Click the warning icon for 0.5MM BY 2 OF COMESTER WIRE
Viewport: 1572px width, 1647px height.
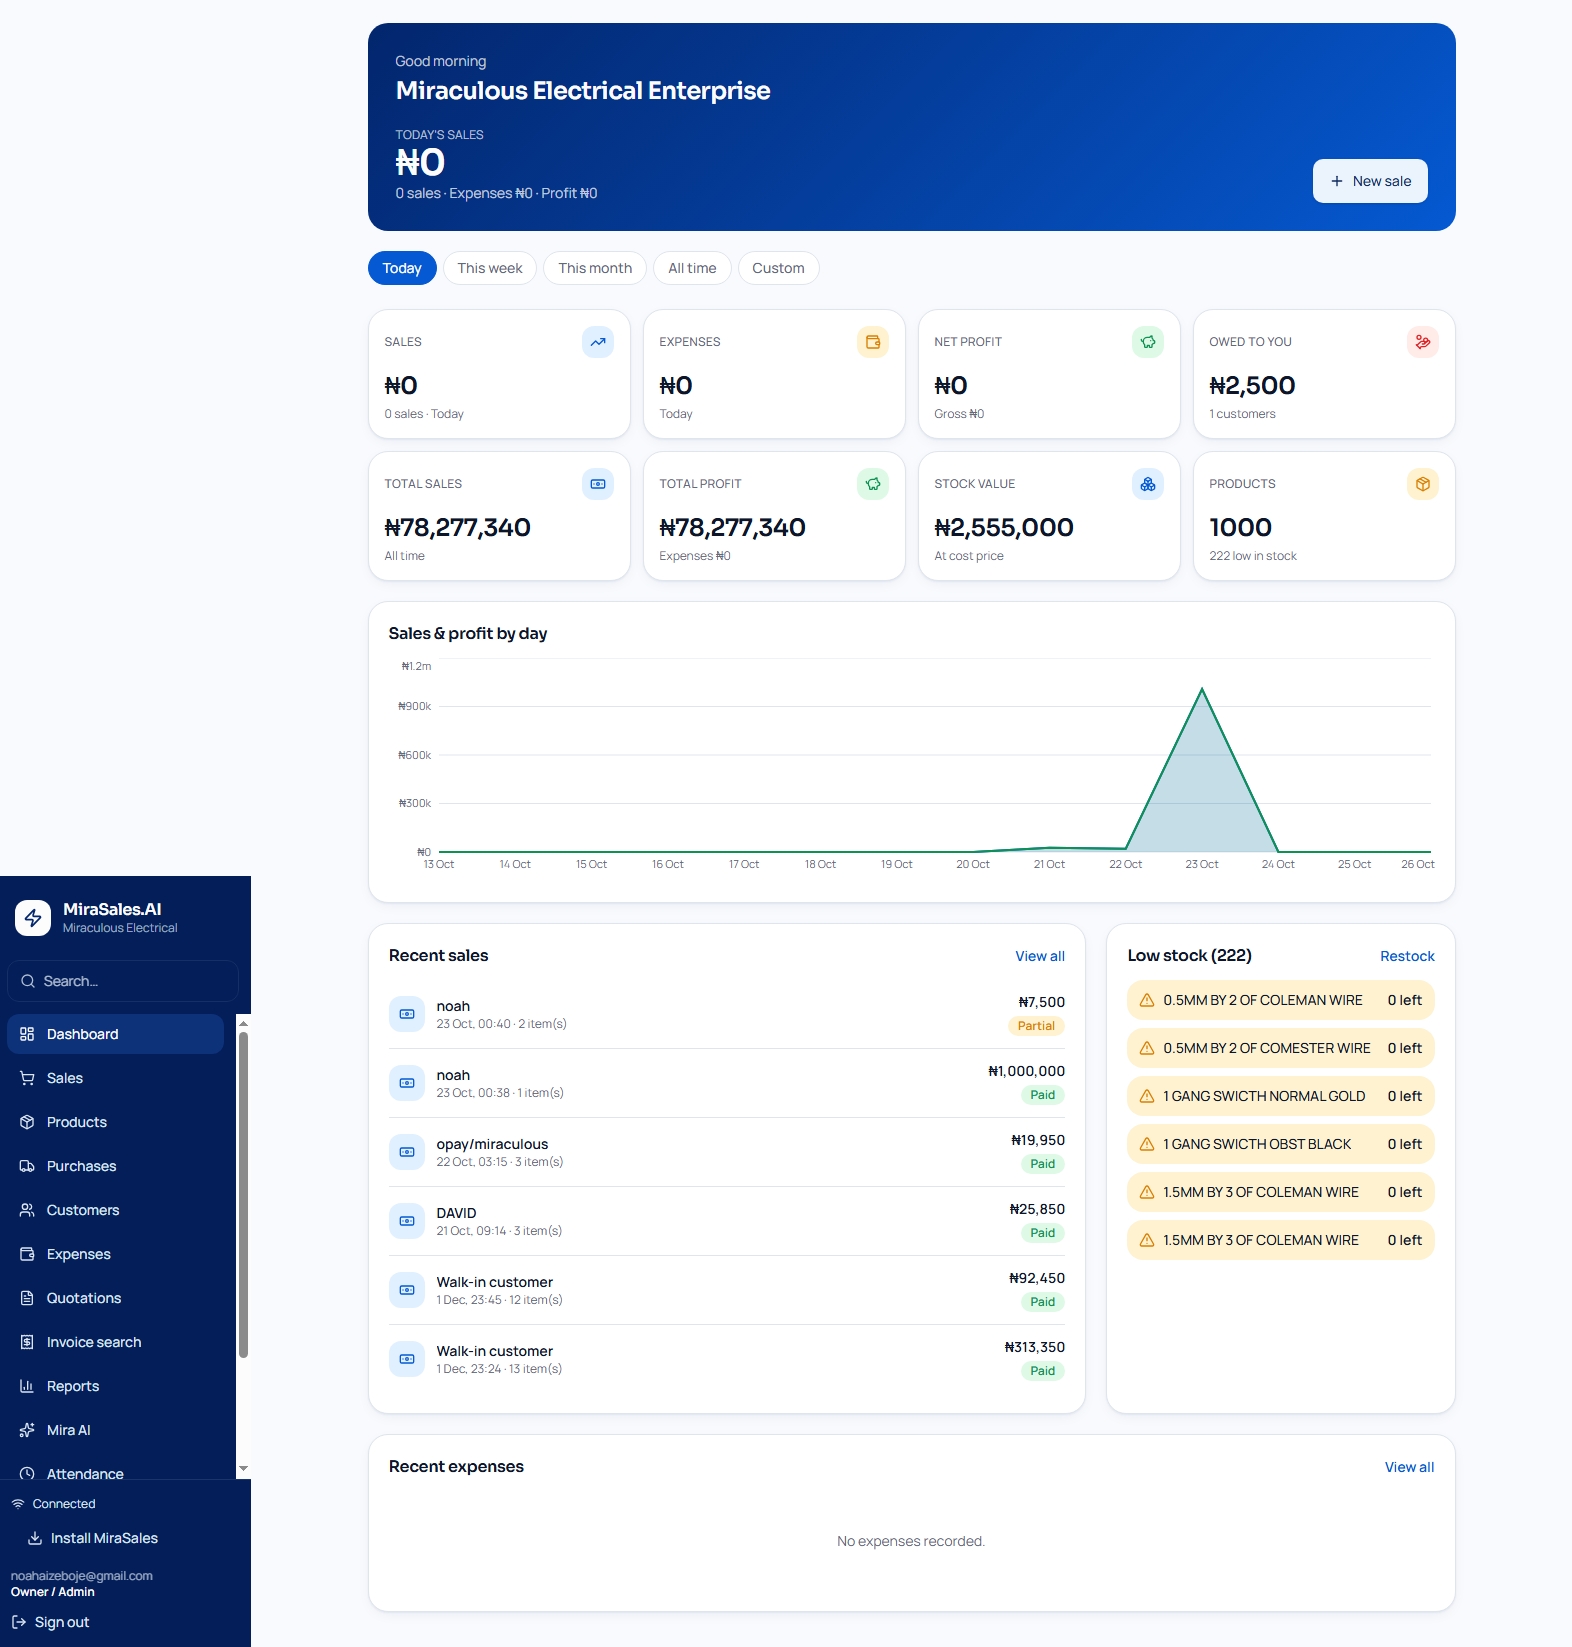click(1147, 1048)
